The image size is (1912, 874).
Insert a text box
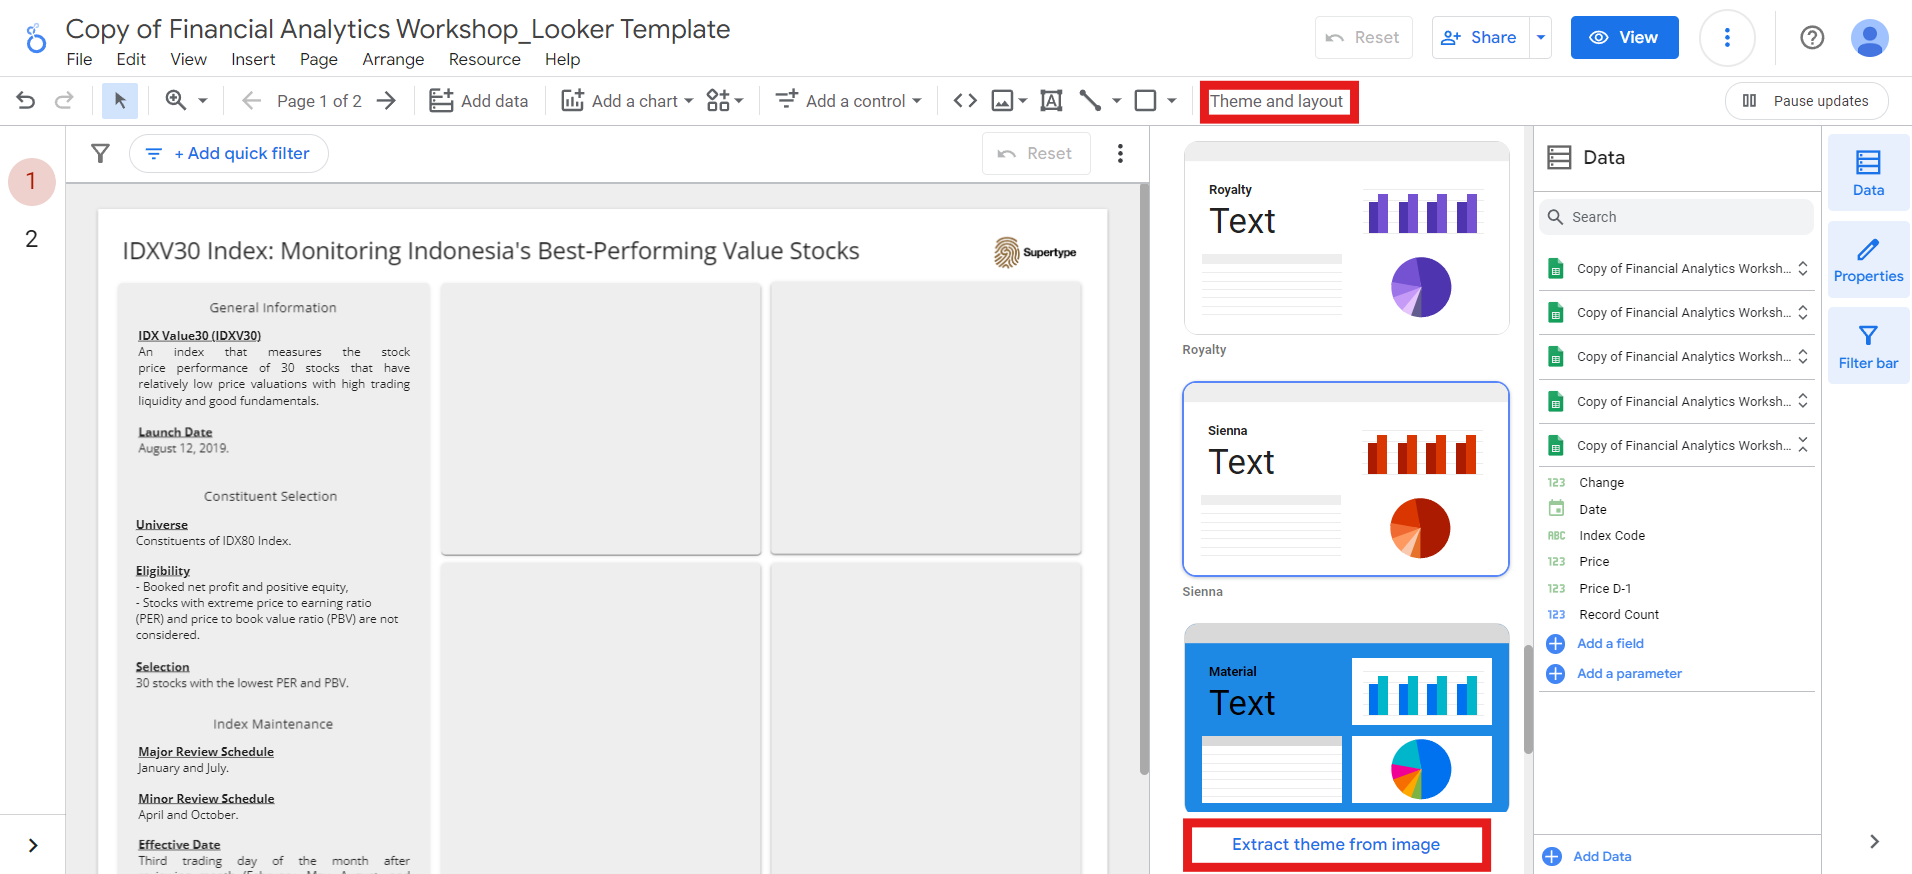pos(1051,101)
